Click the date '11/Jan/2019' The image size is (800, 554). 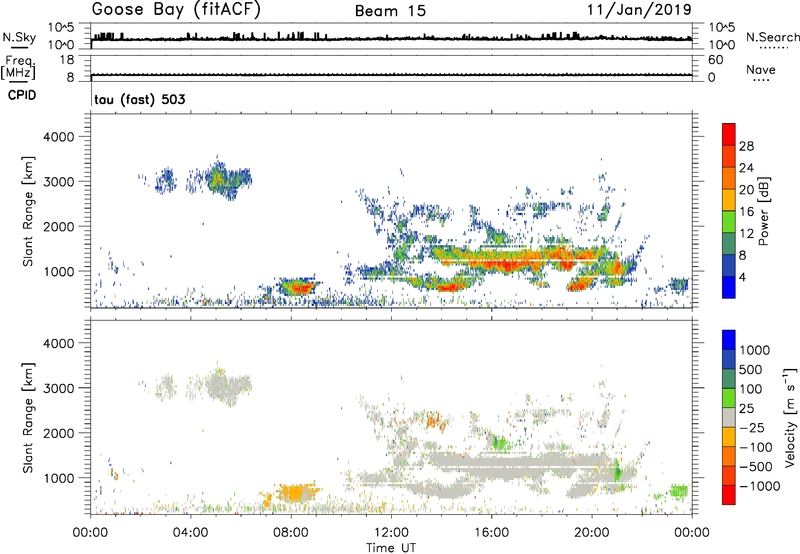click(639, 9)
